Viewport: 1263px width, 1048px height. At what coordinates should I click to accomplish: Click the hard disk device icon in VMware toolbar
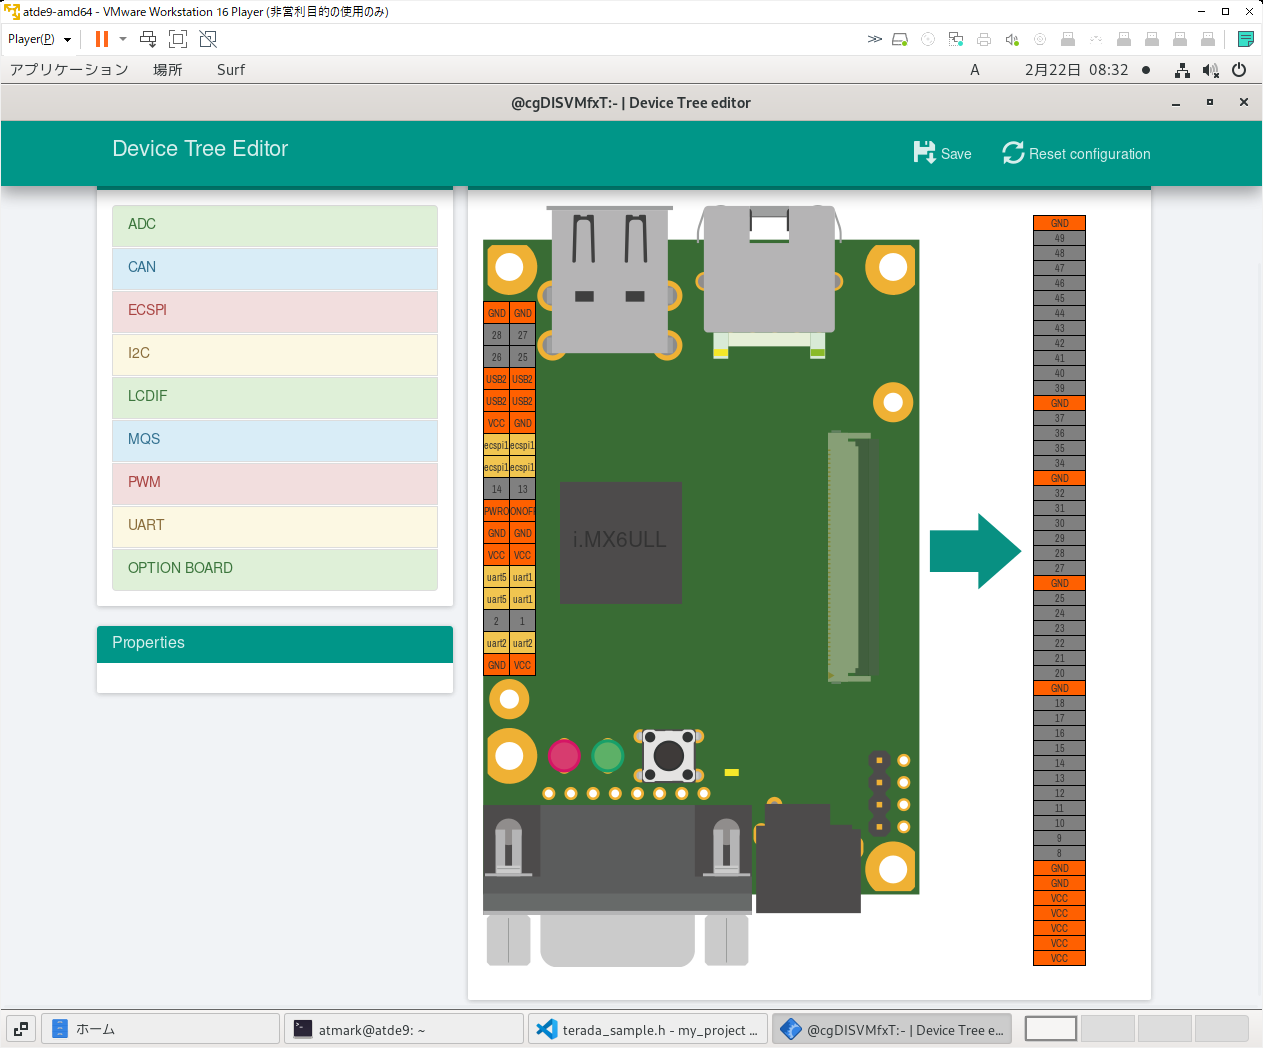[x=900, y=39]
